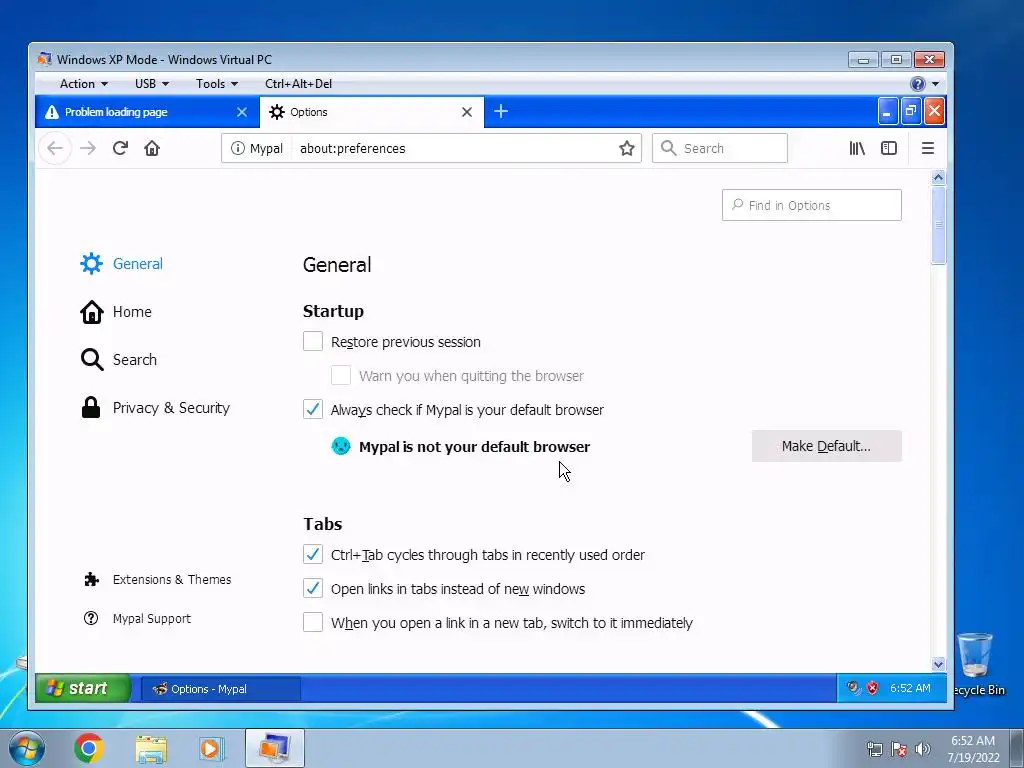Open the Home category in sidebar
1024x768 pixels.
click(116, 312)
